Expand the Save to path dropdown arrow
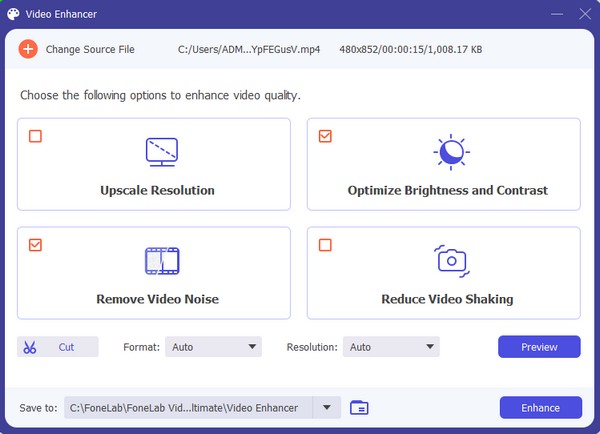 click(326, 408)
